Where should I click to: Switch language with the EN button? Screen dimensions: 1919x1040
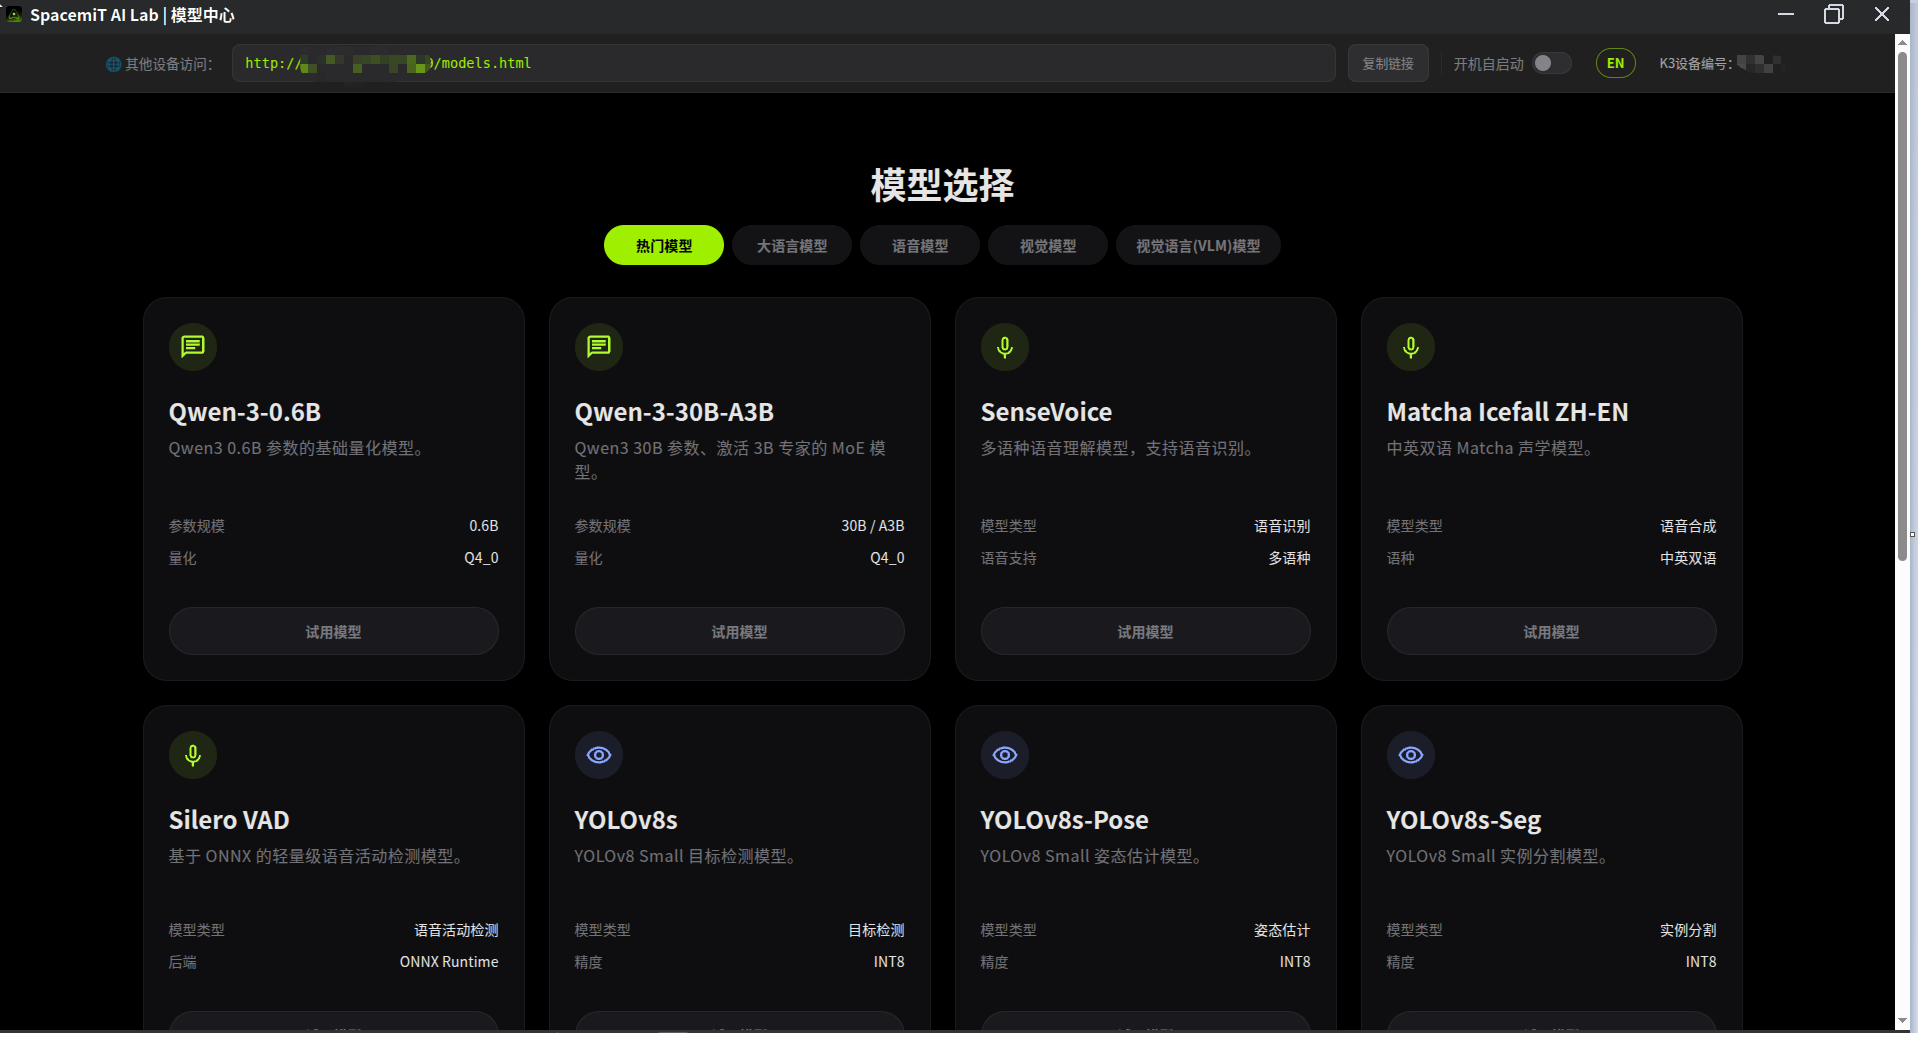(1615, 63)
